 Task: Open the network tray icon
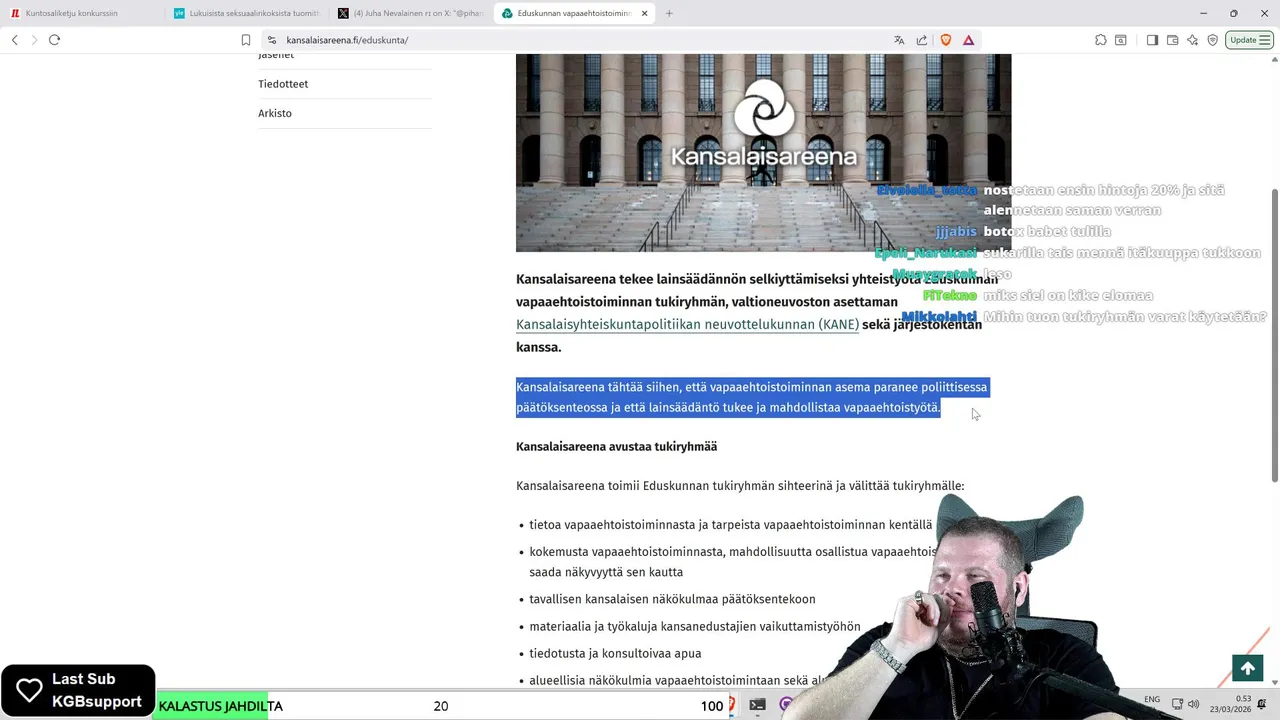pos(1177,704)
